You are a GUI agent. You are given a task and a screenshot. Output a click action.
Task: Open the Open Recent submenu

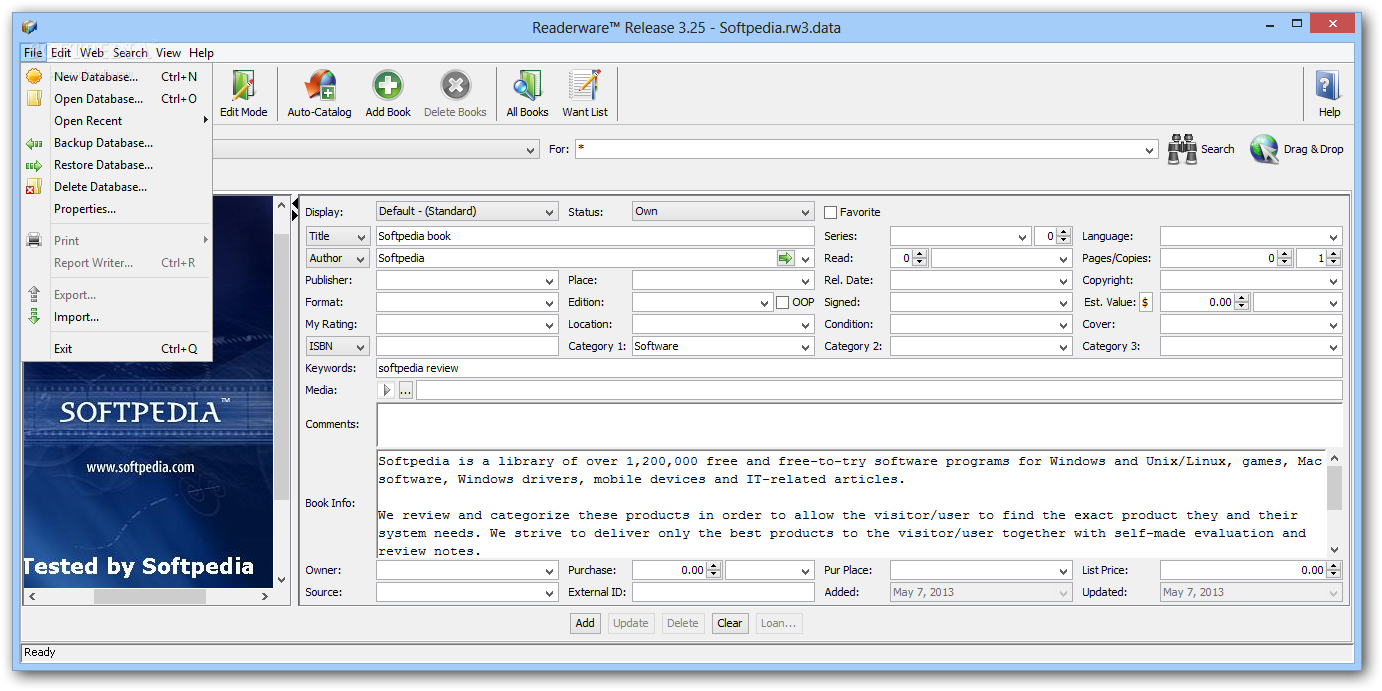[x=116, y=121]
